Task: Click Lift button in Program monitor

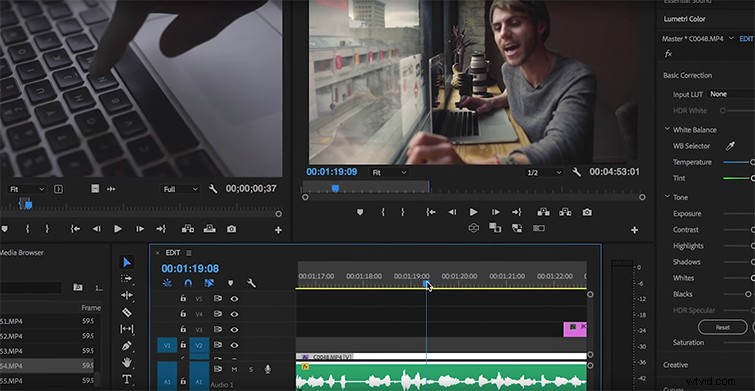Action: [544, 212]
